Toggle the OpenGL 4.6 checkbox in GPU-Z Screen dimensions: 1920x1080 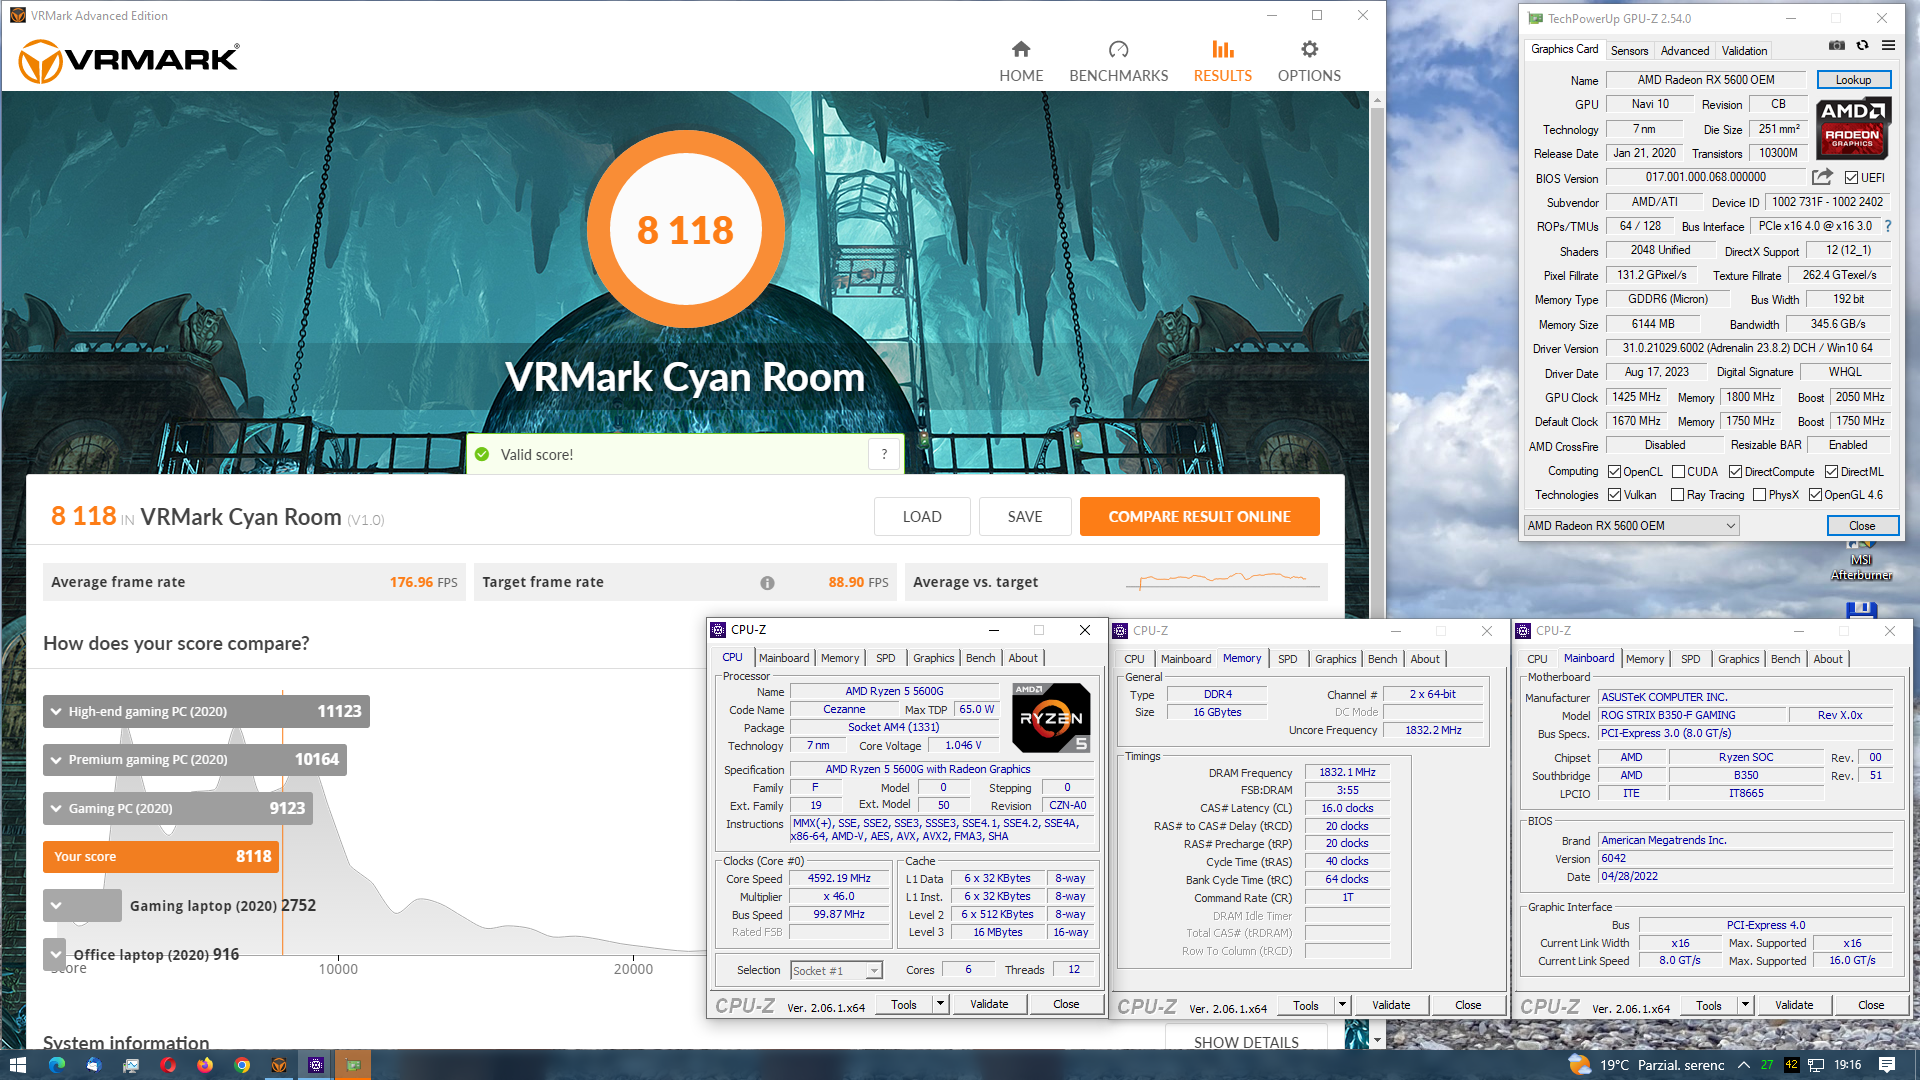click(x=1815, y=495)
